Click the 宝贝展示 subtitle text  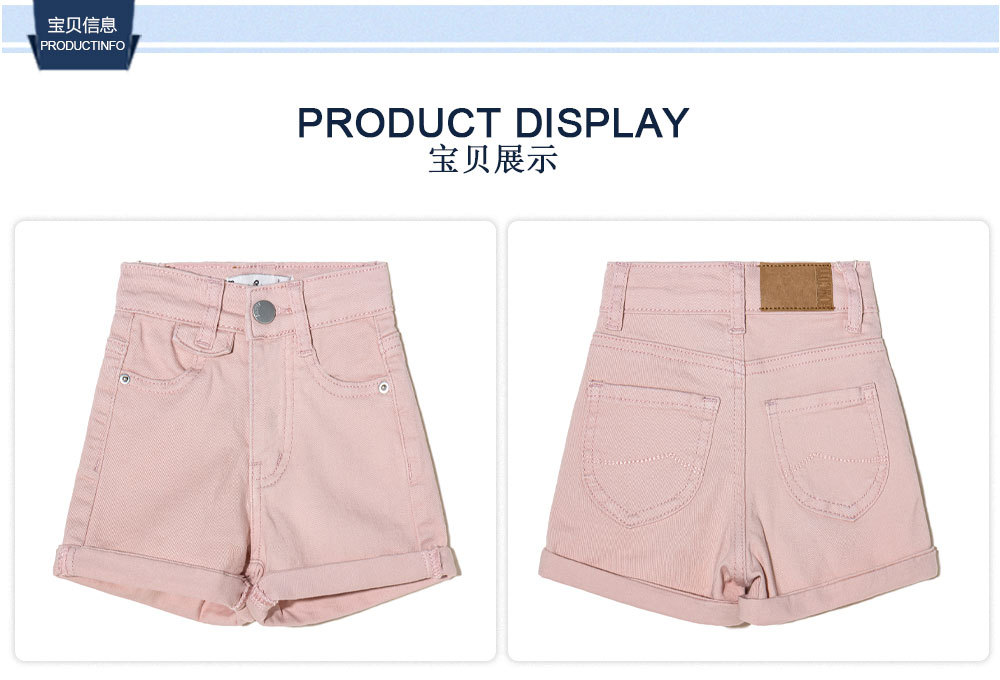(x=493, y=159)
